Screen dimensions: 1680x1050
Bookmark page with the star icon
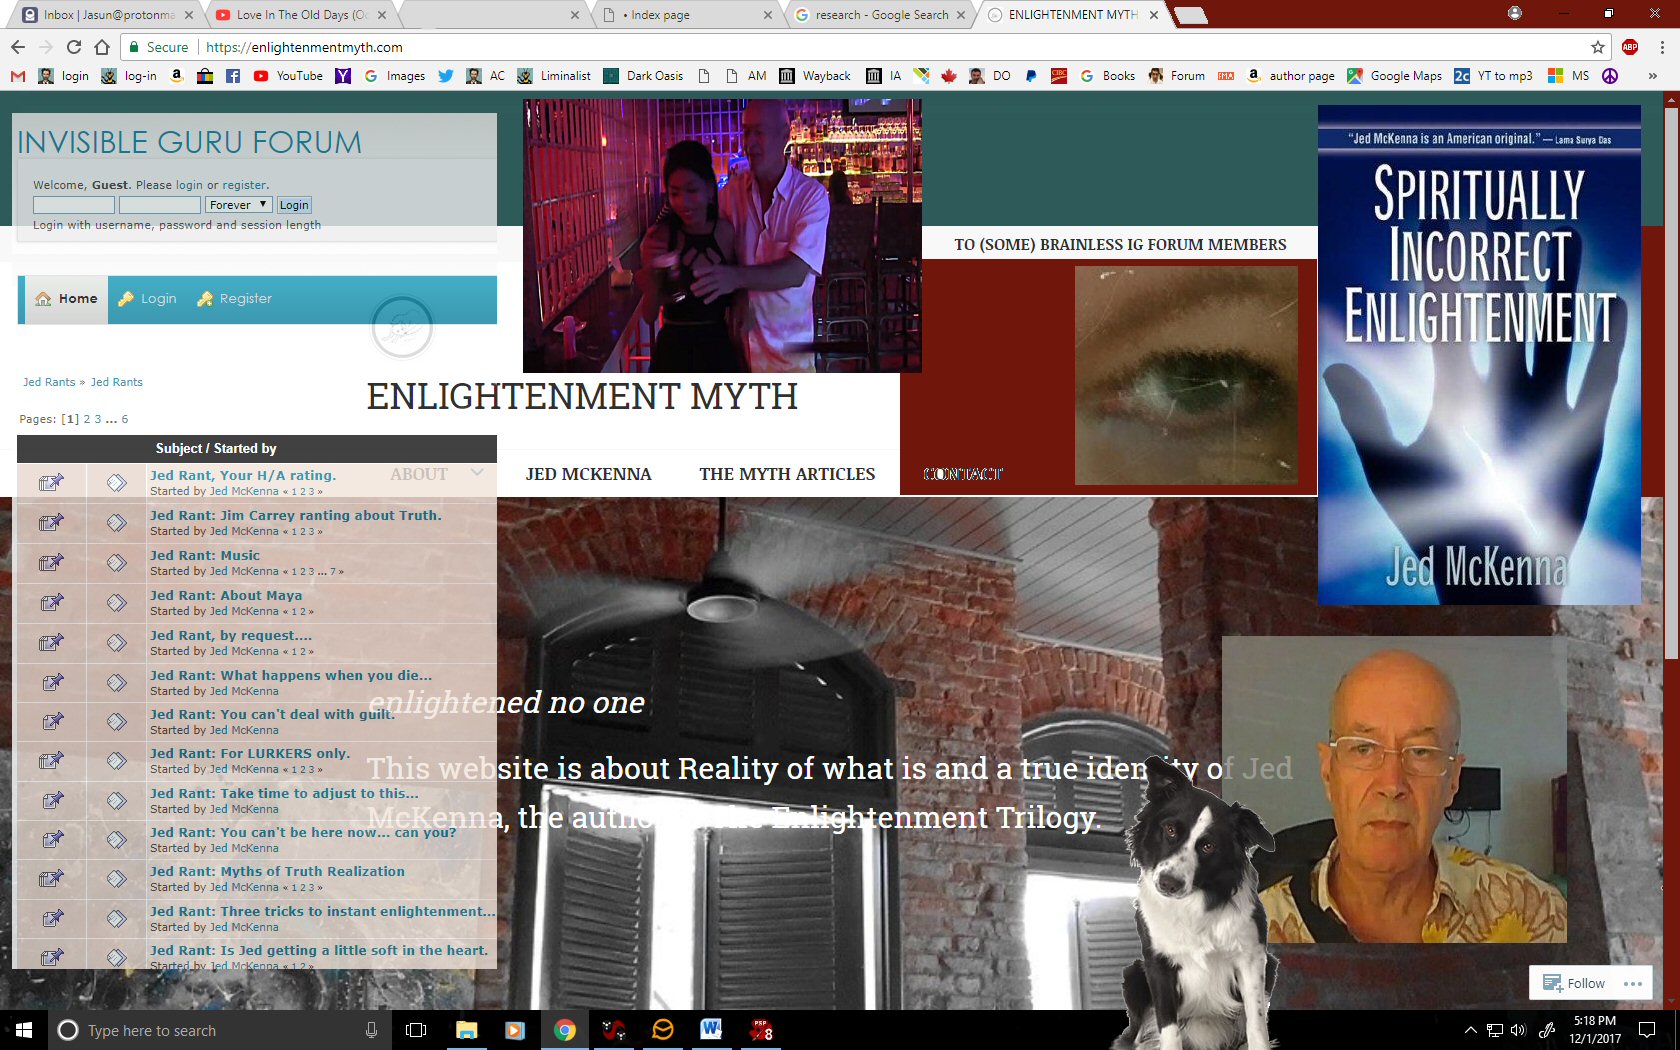[1598, 47]
